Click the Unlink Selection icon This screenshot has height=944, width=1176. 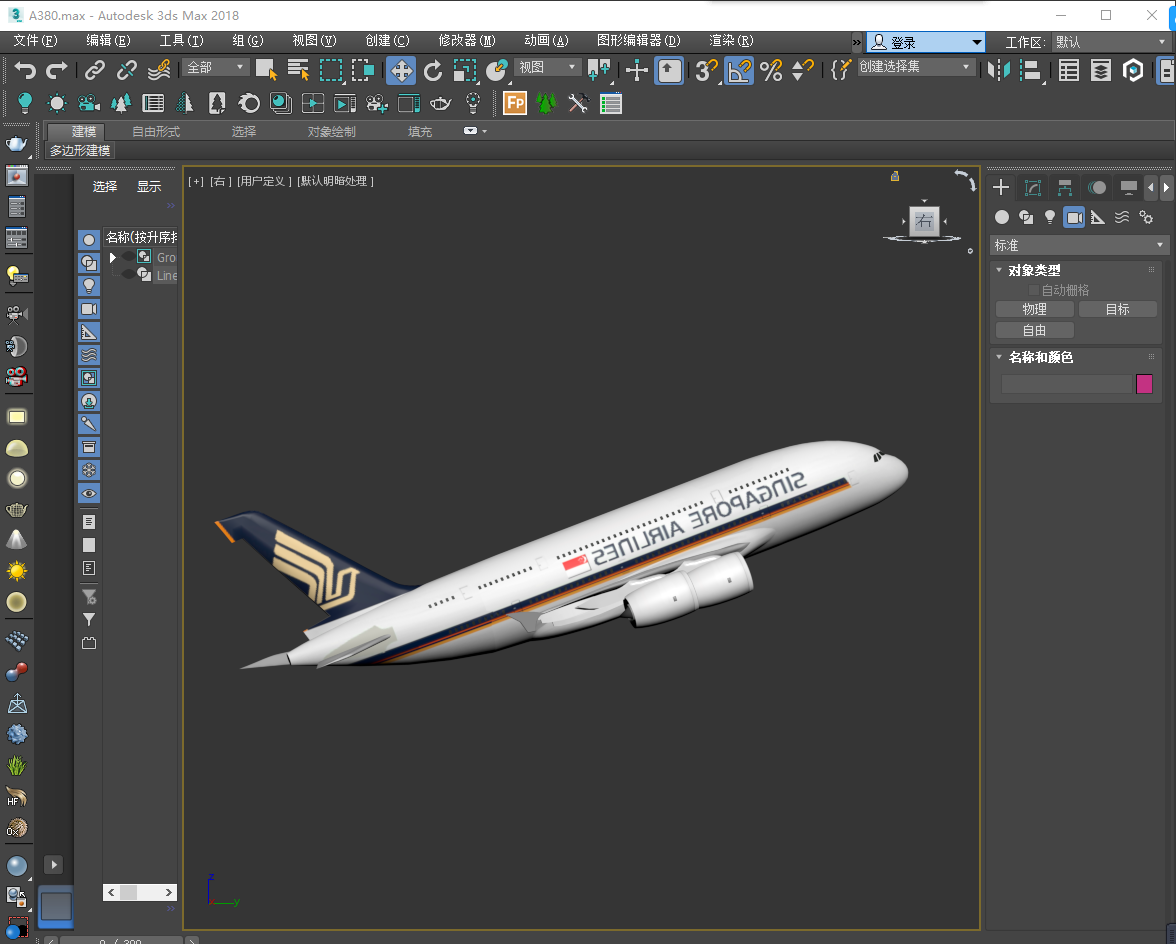tap(127, 70)
